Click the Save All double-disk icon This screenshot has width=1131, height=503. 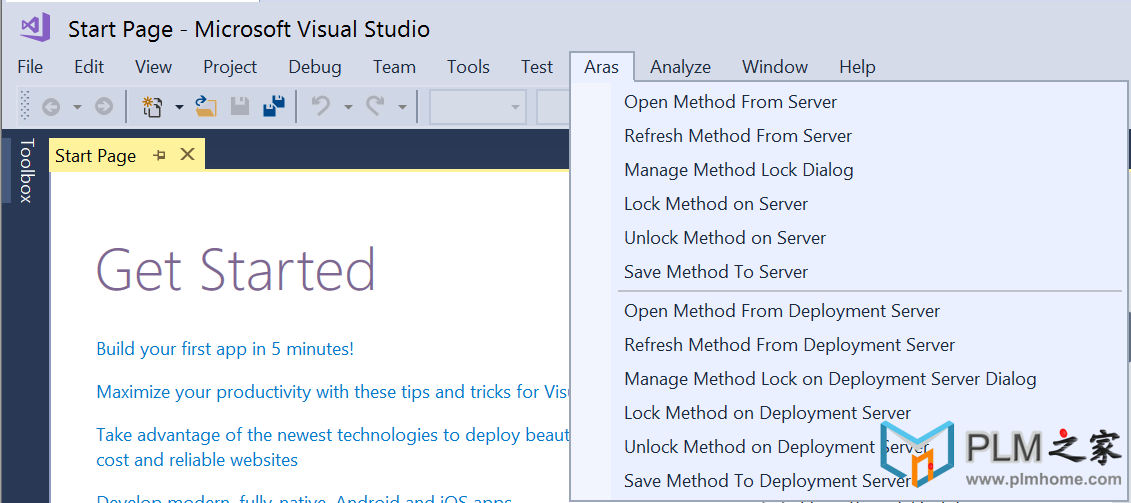point(274,106)
